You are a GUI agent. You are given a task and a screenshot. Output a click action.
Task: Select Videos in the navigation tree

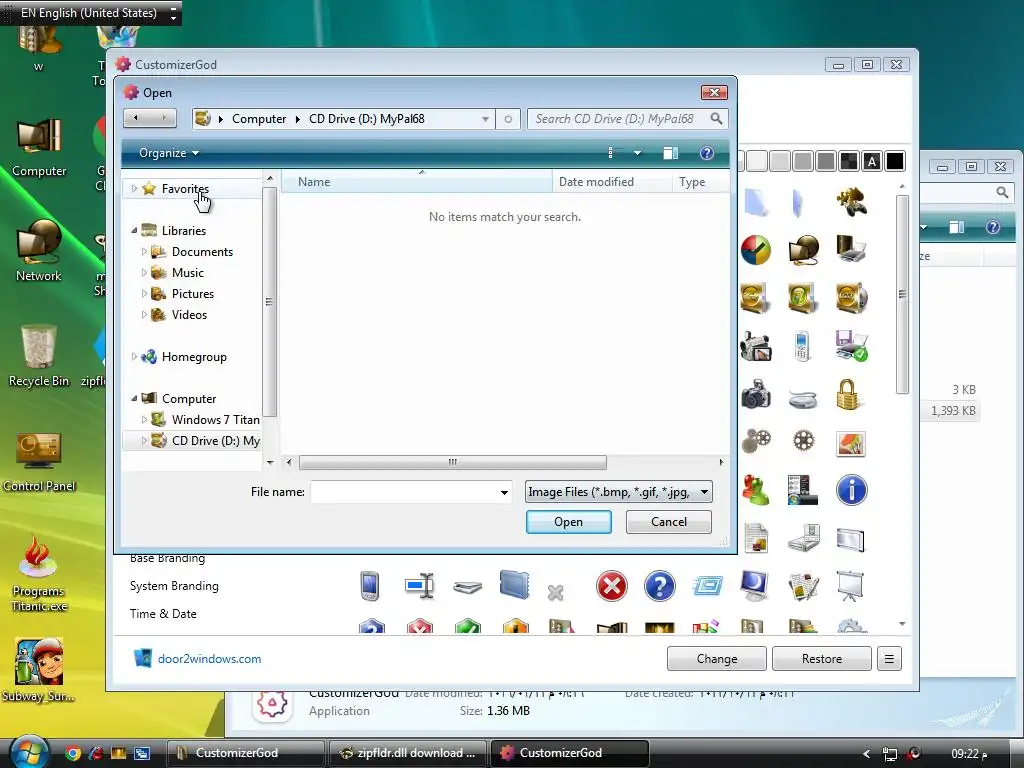tap(189, 314)
